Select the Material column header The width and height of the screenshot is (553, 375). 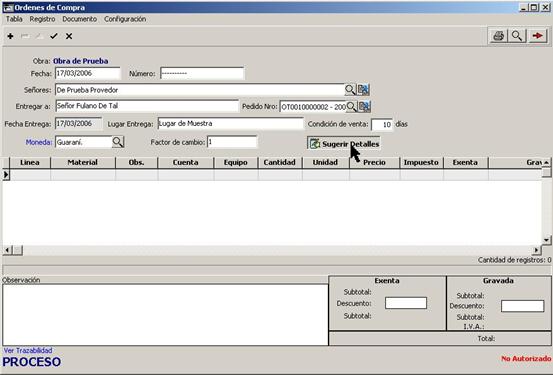[83, 162]
